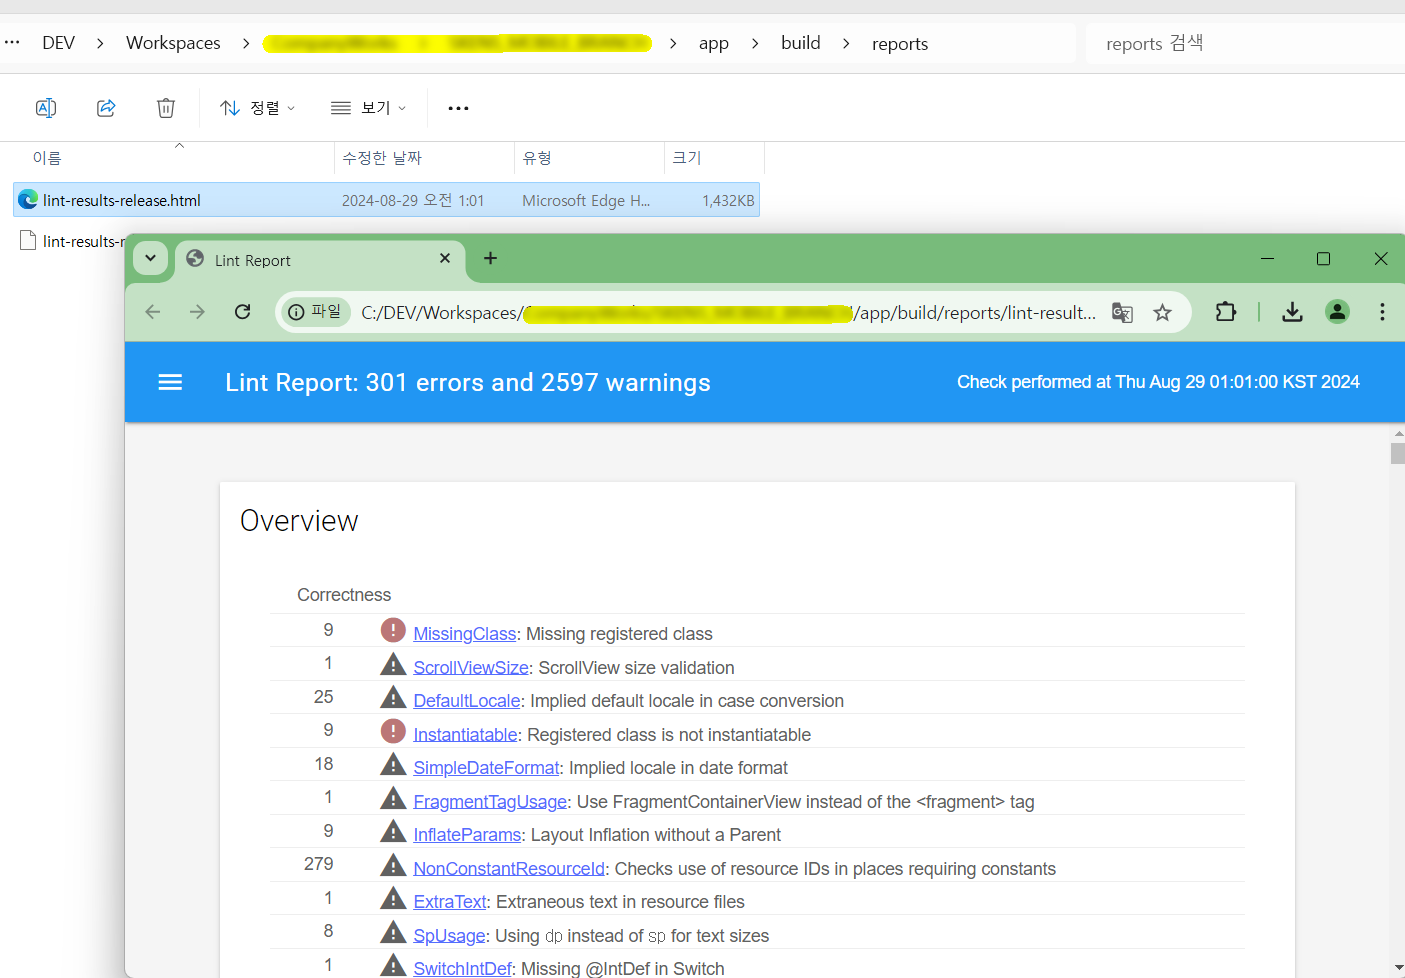Open the browser profile avatar

click(1337, 312)
